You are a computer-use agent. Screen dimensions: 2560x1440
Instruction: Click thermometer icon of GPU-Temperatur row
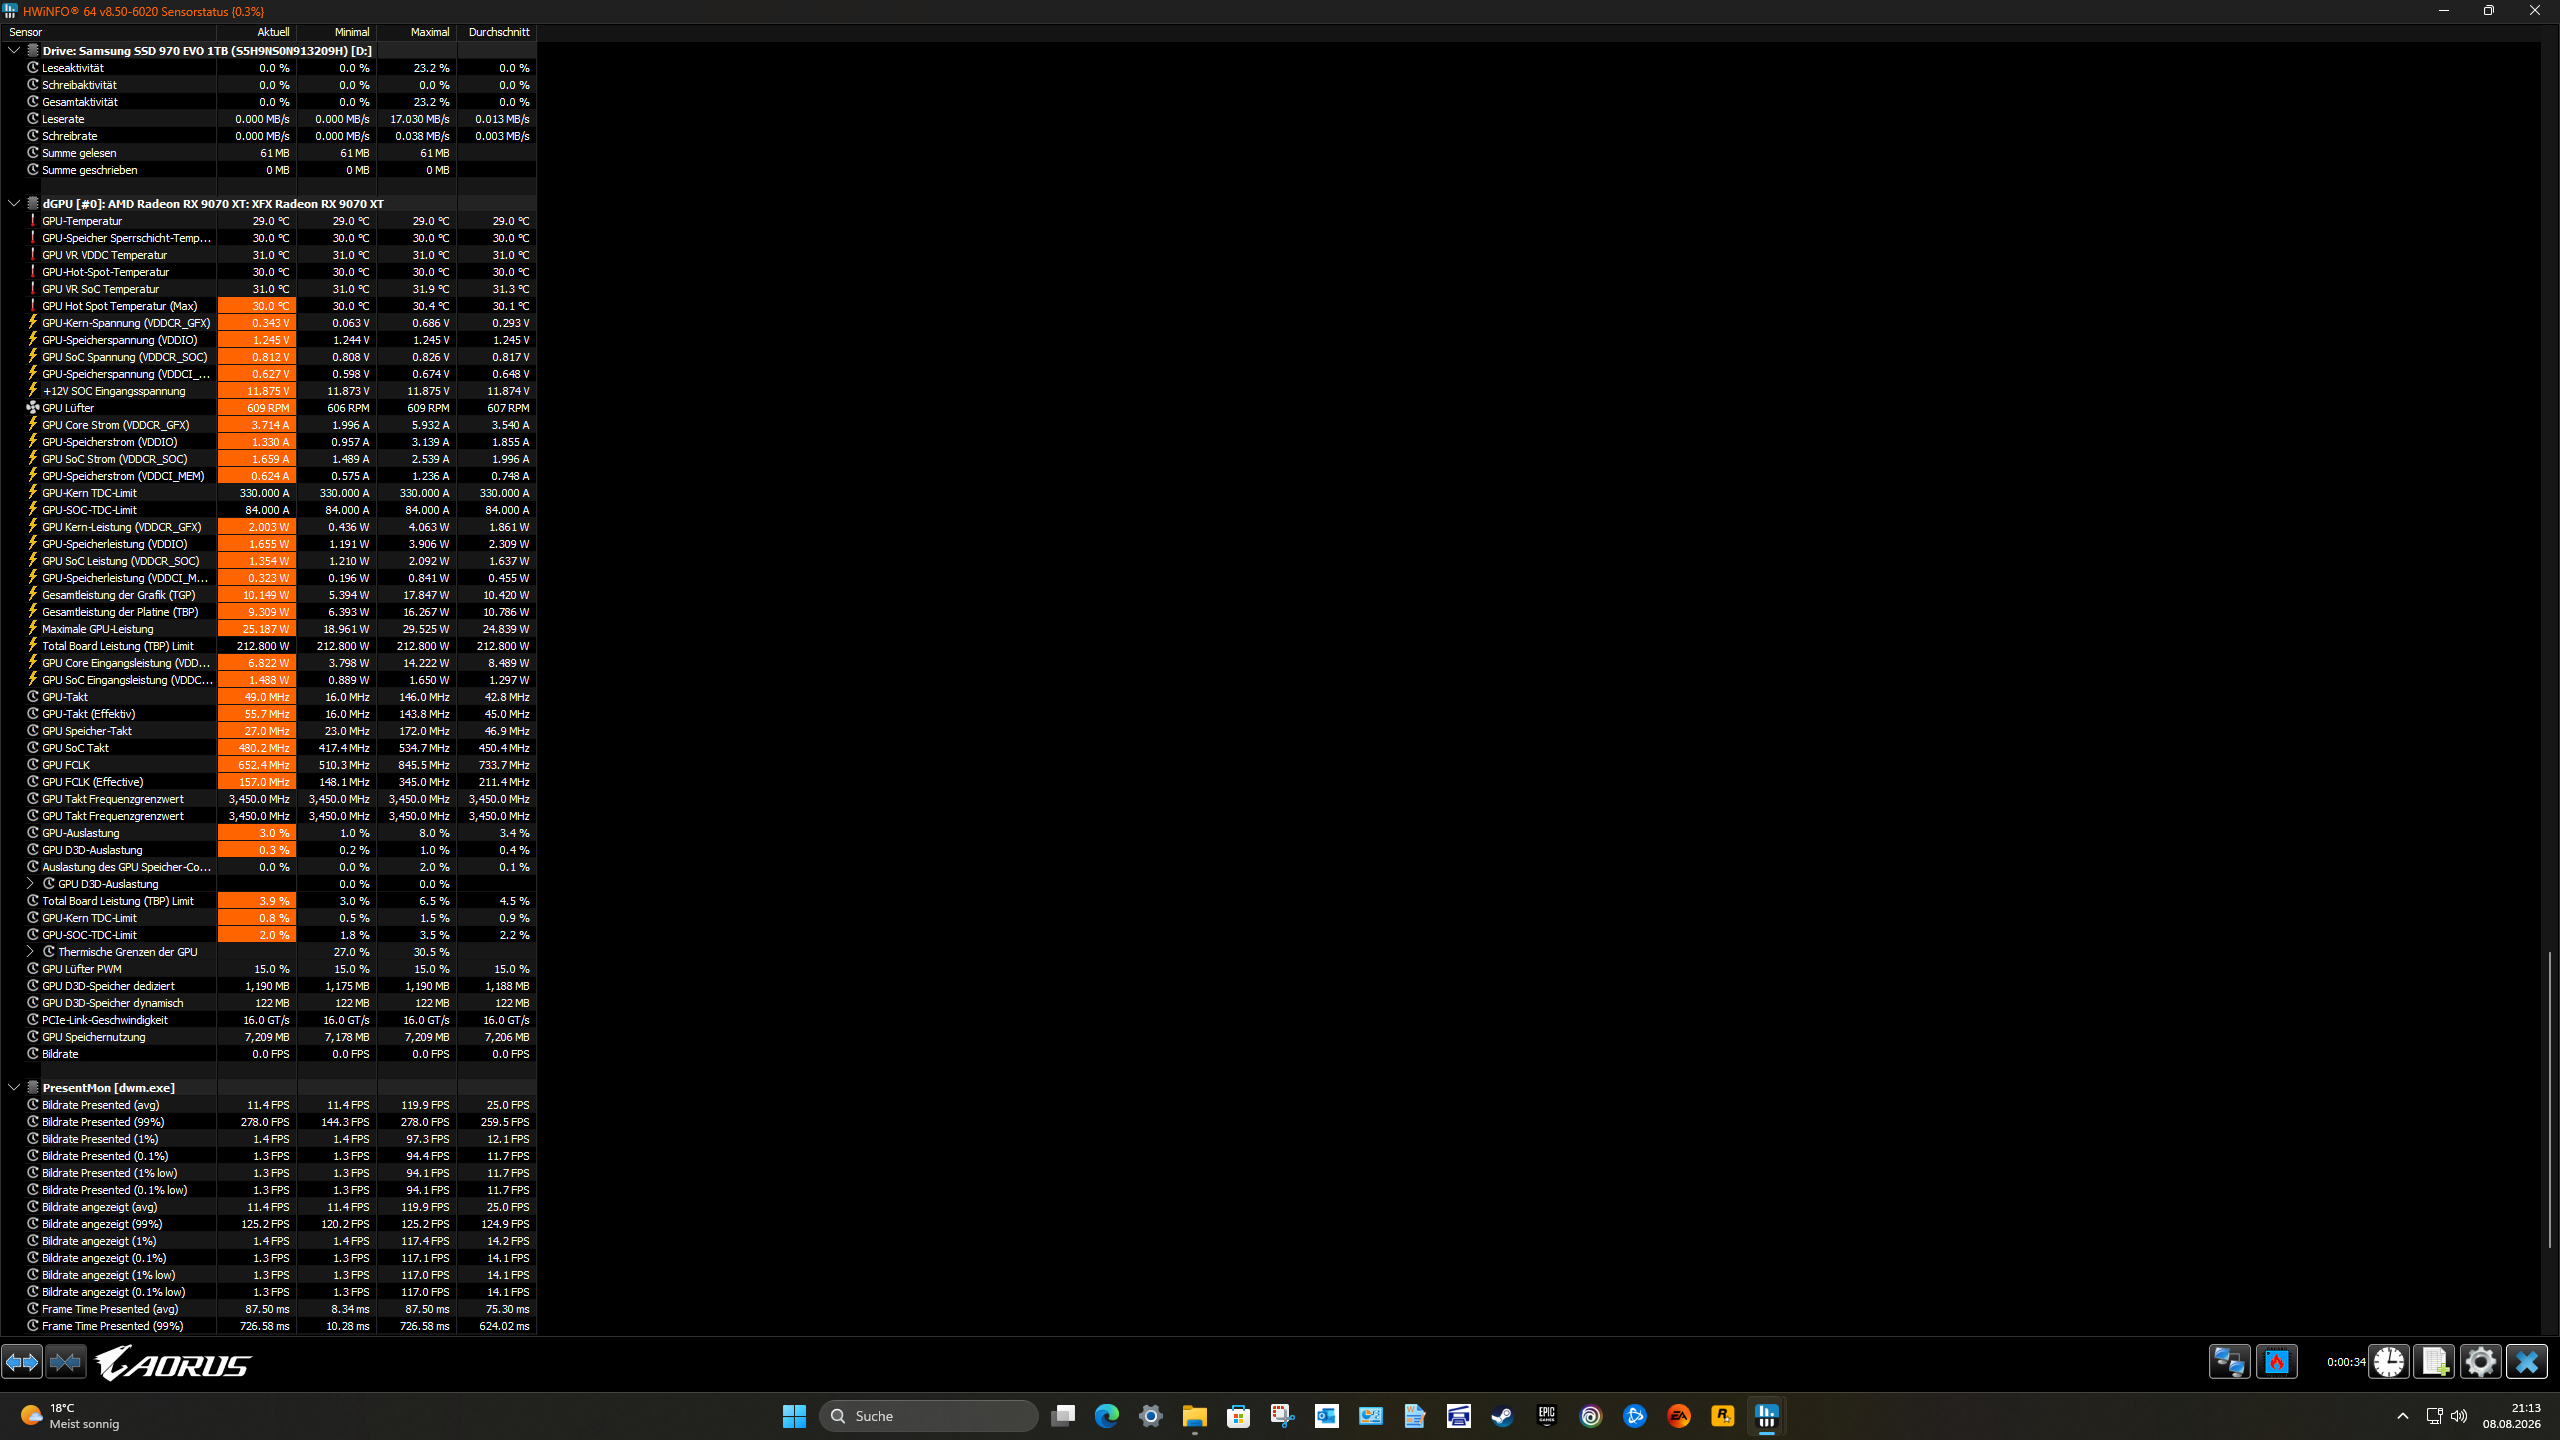pos(33,220)
